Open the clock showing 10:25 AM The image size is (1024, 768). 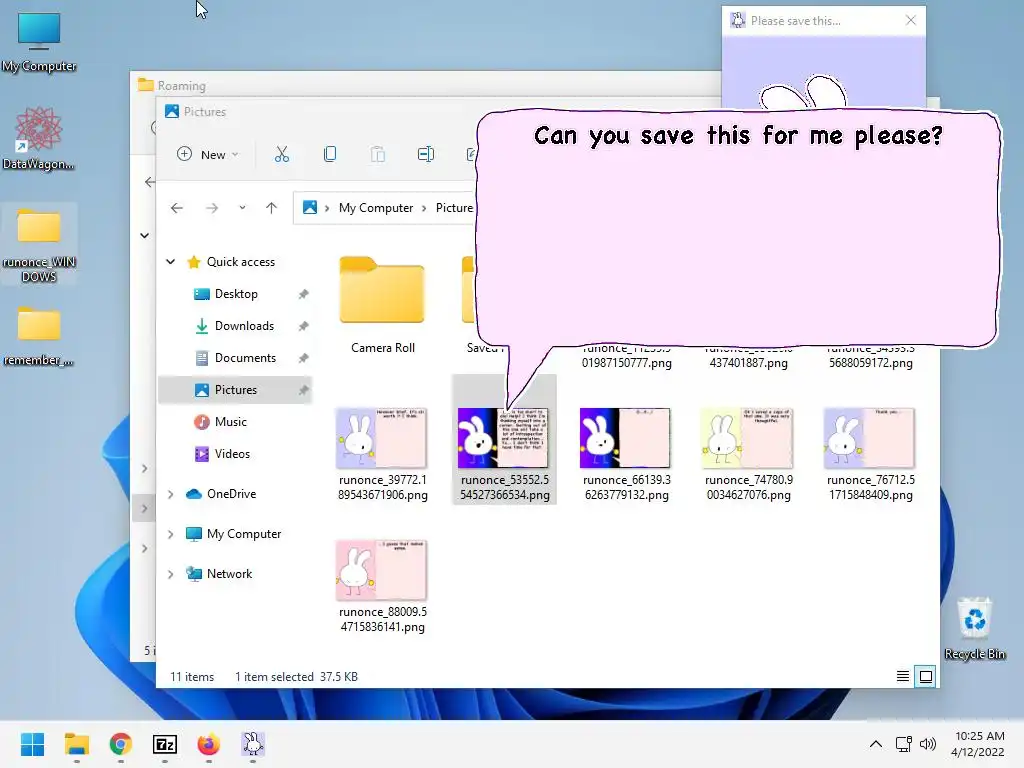coord(978,744)
